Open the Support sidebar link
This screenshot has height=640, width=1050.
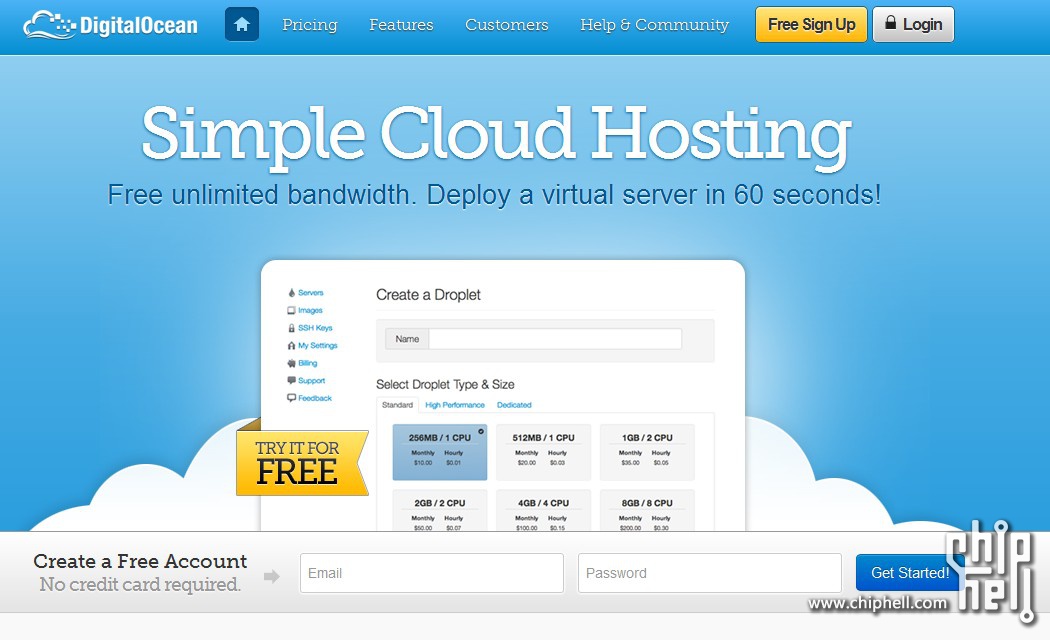pyautogui.click(x=311, y=380)
